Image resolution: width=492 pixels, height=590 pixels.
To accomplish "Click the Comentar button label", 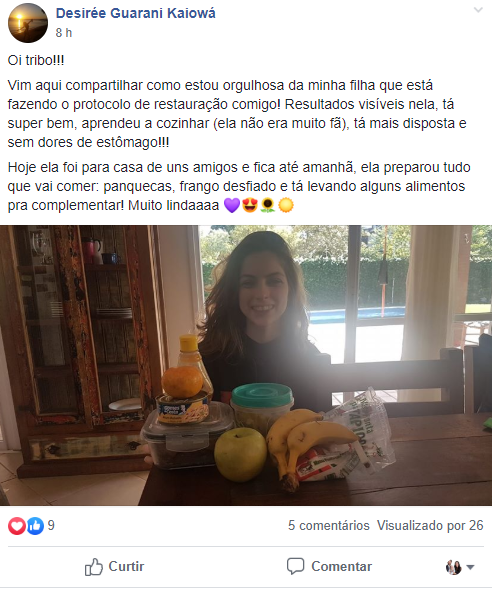I will (x=342, y=566).
